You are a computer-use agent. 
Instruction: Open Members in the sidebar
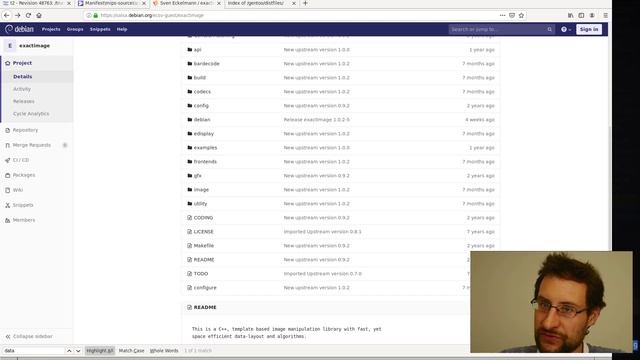(24, 220)
